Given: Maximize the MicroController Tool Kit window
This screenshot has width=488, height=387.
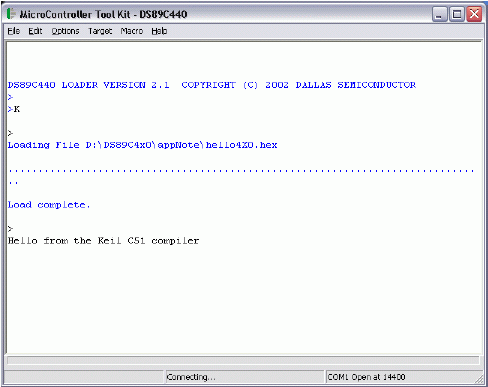Looking at the screenshot, I should pos(457,14).
